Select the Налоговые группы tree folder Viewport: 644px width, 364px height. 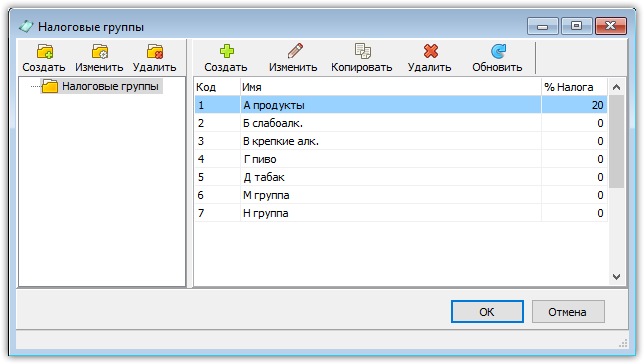(110, 86)
